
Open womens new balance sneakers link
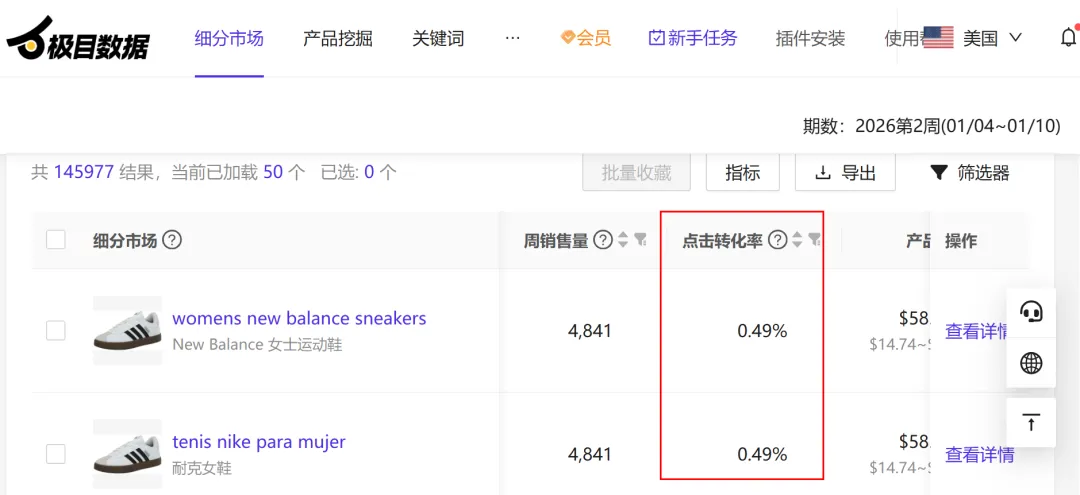pyautogui.click(x=299, y=318)
